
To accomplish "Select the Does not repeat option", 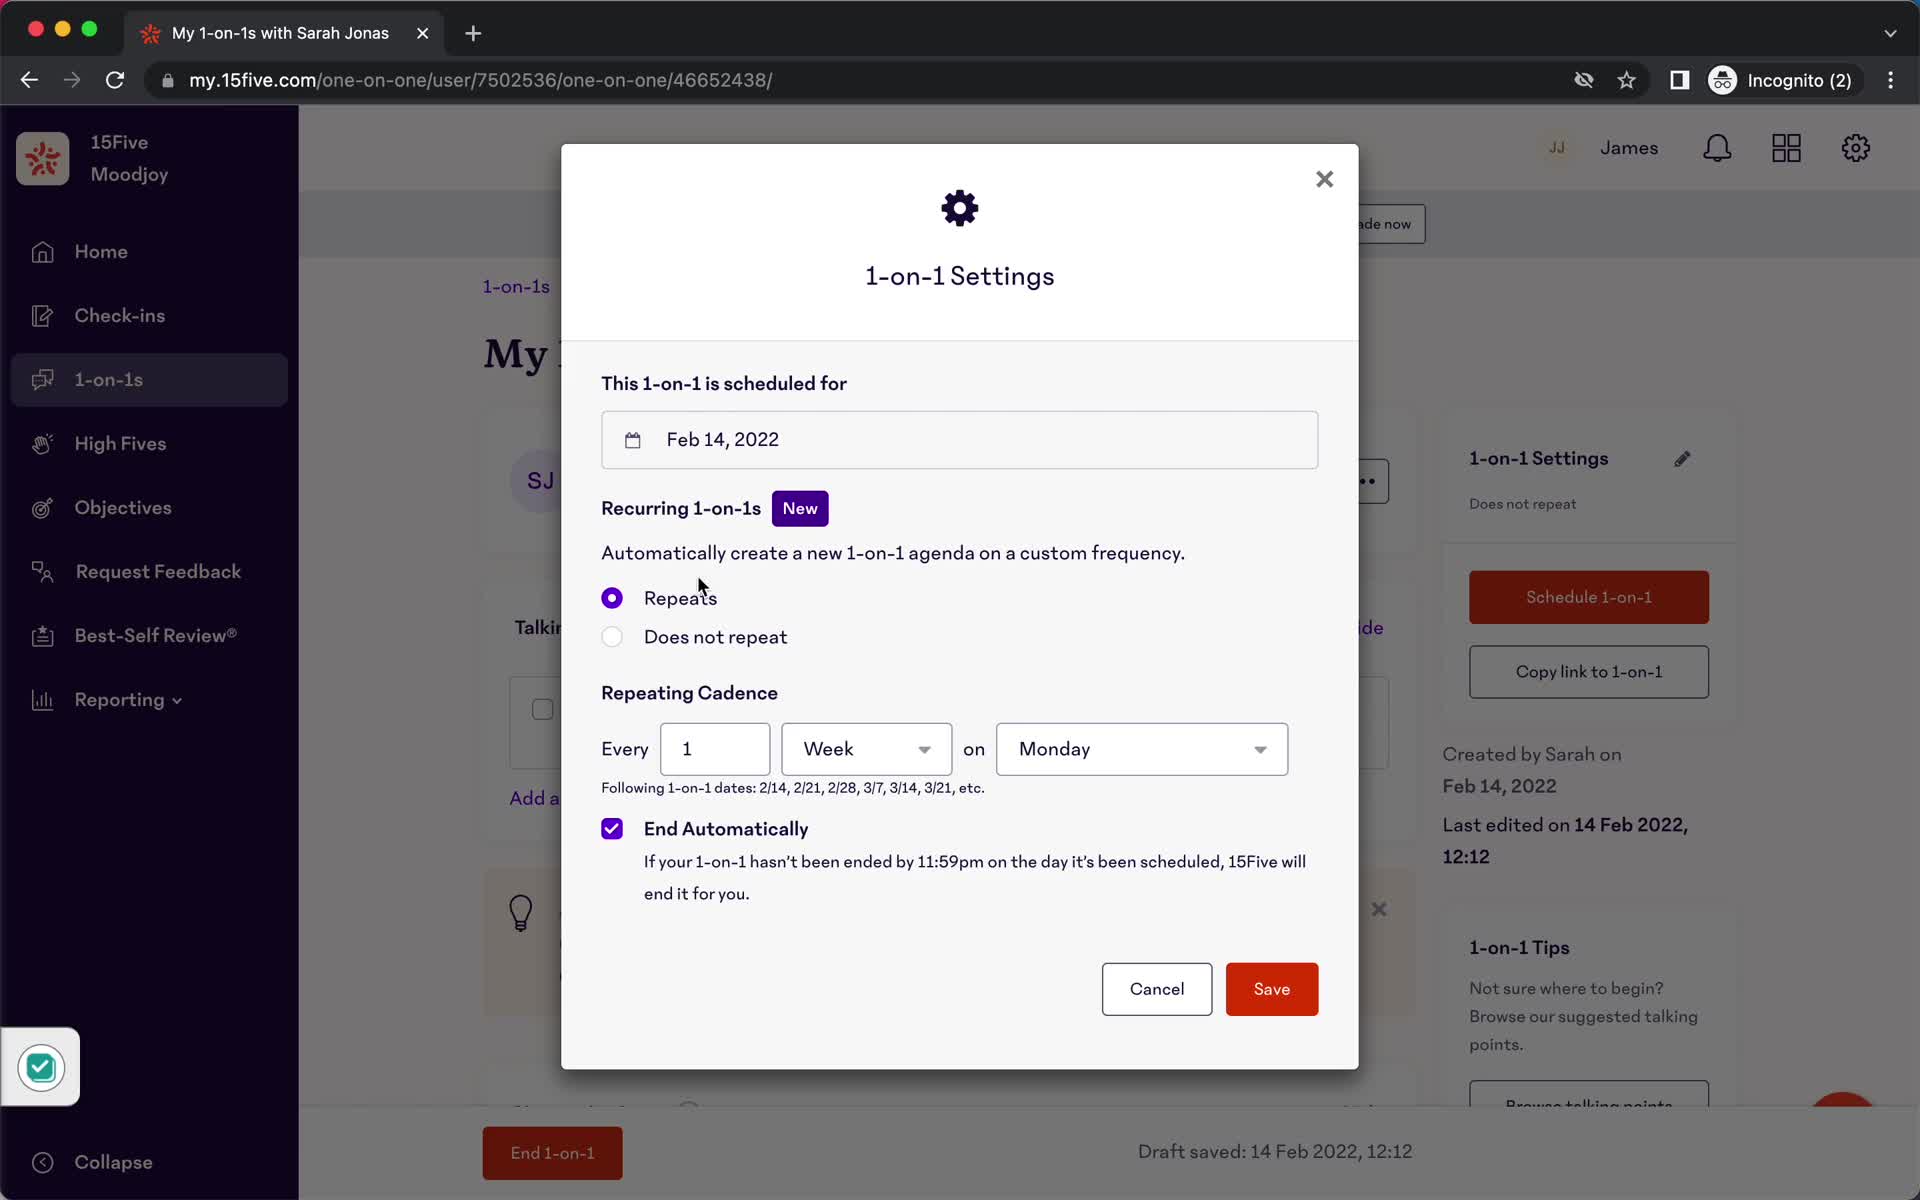I will pos(612,637).
